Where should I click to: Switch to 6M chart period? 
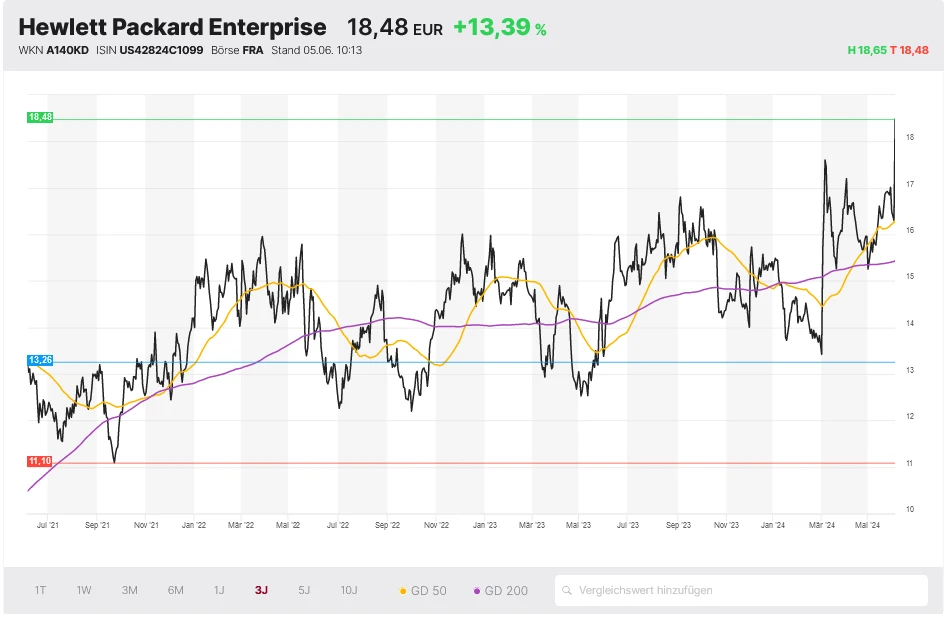(176, 590)
